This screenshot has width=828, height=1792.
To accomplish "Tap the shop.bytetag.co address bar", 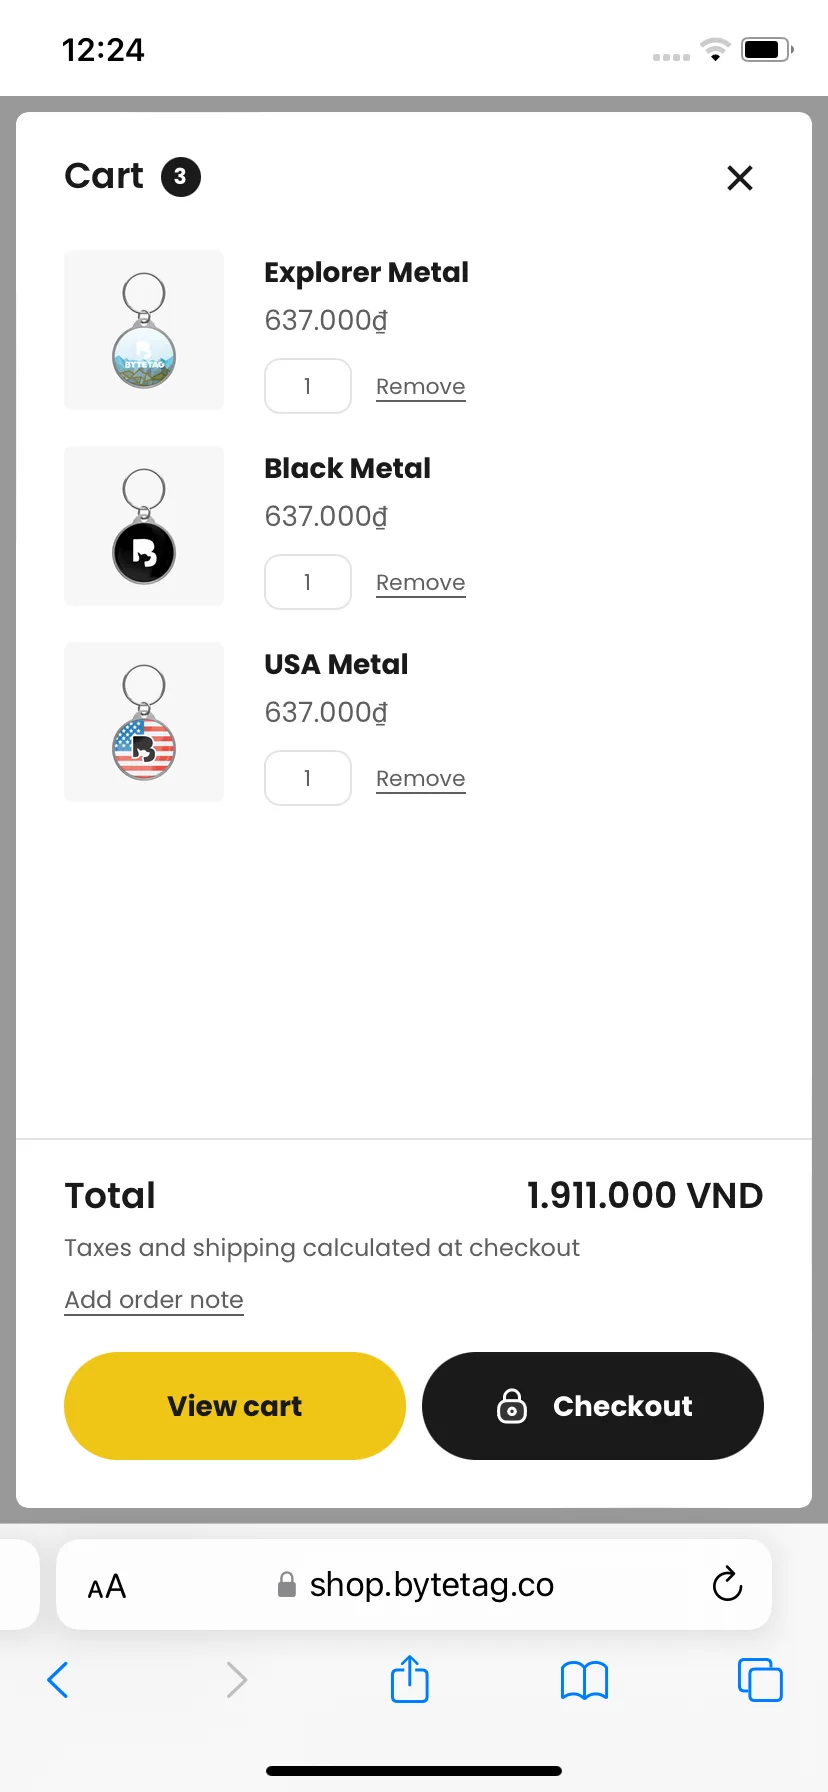I will pos(414,1585).
